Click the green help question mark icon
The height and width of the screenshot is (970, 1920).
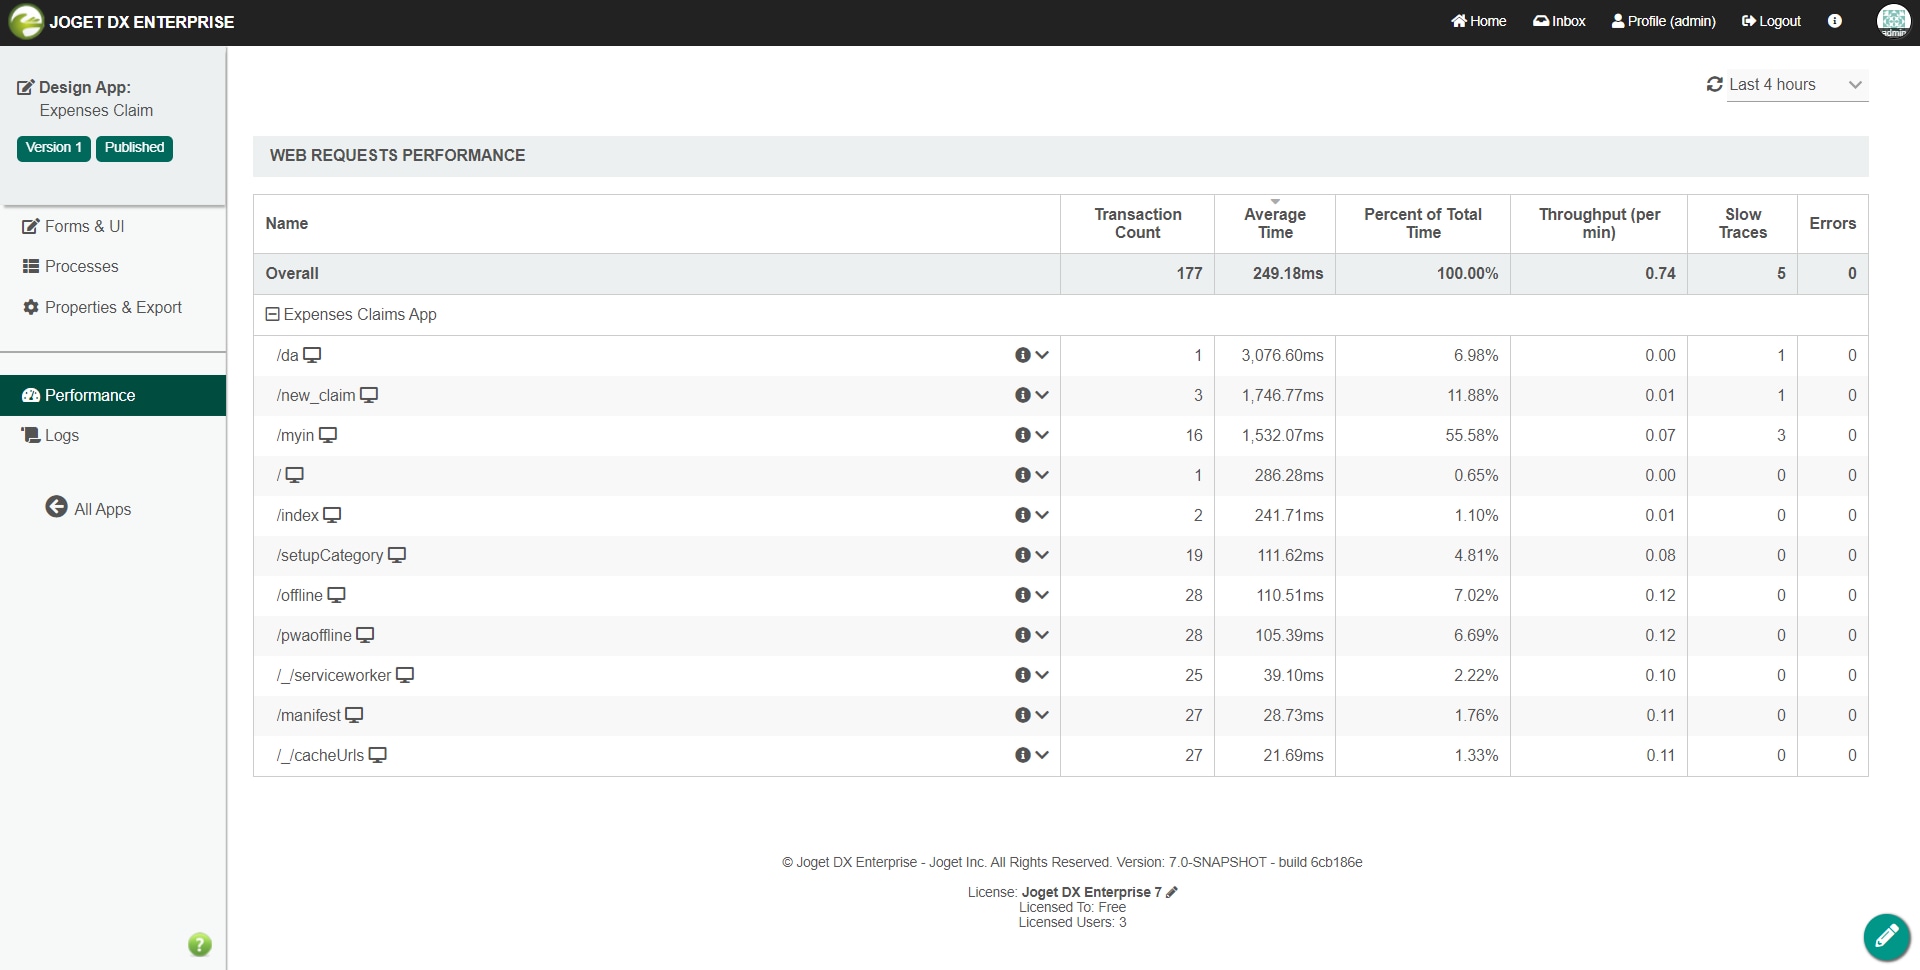pos(200,944)
